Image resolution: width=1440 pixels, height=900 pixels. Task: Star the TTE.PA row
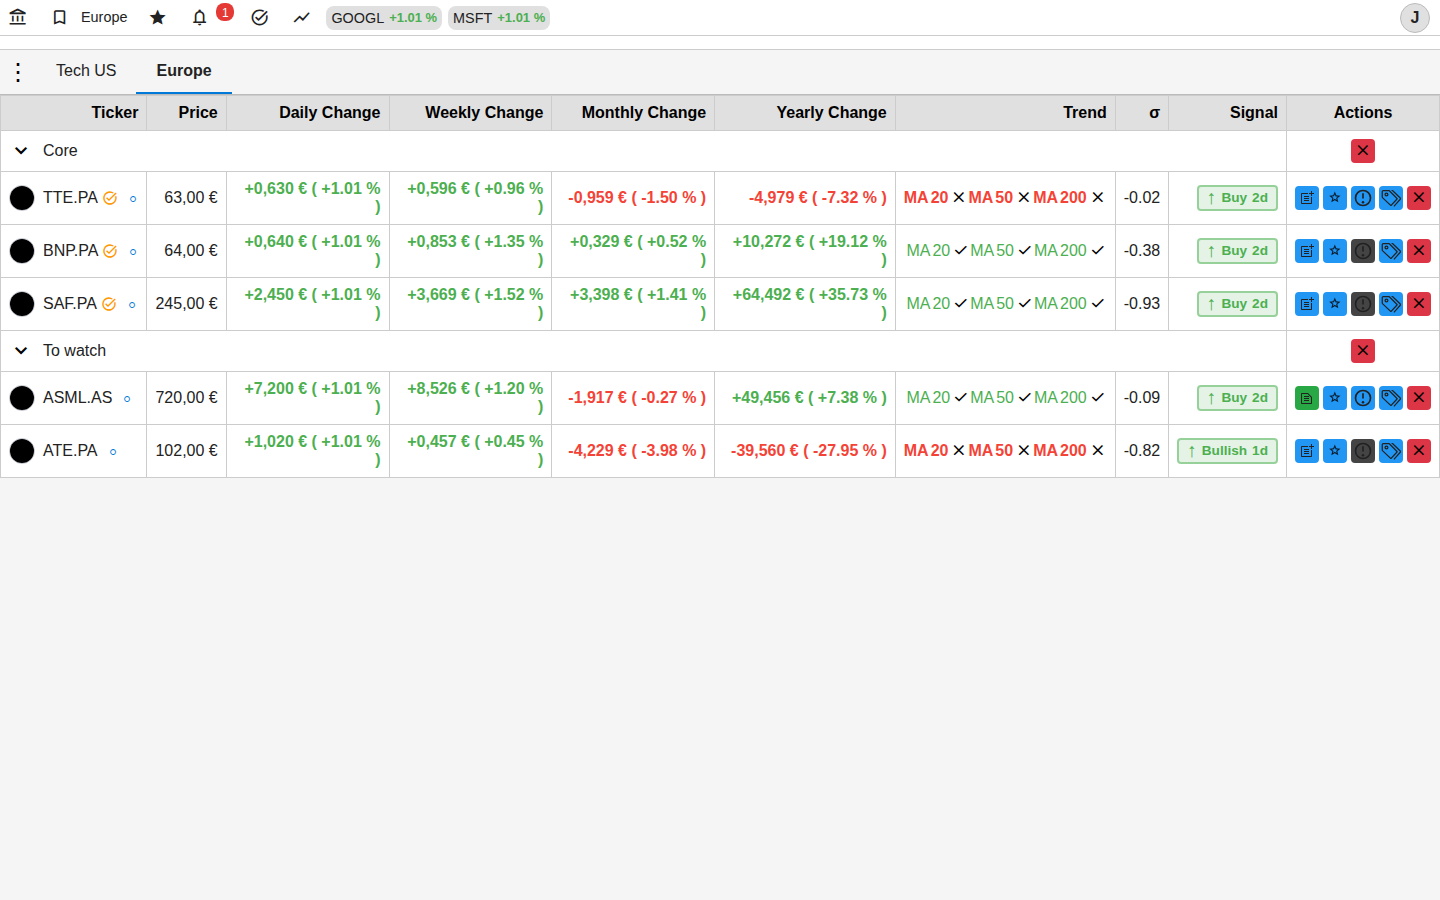click(x=1335, y=198)
